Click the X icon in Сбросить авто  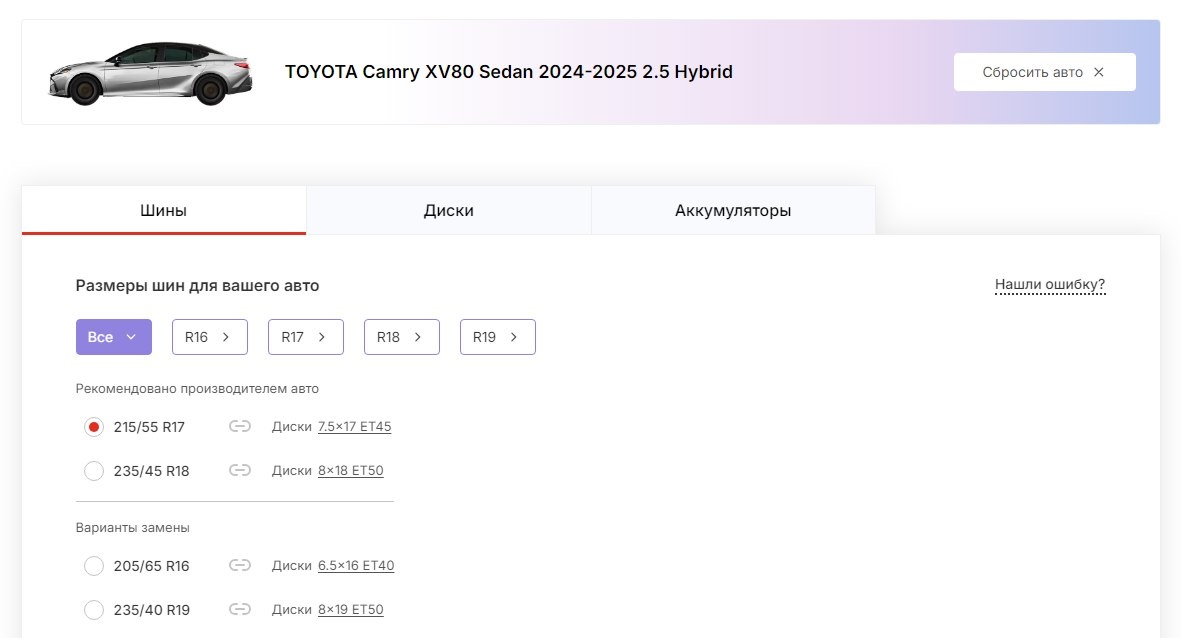coord(1099,72)
